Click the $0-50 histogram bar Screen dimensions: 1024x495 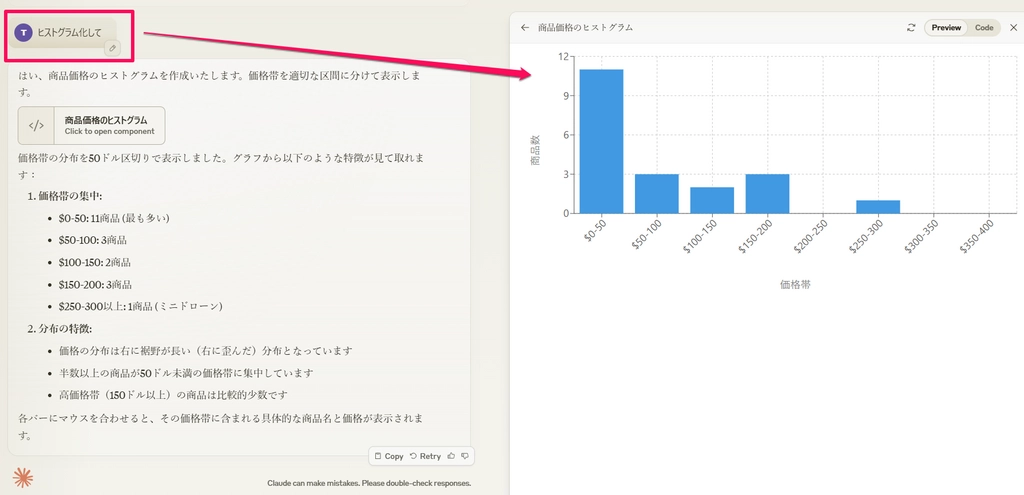click(601, 141)
